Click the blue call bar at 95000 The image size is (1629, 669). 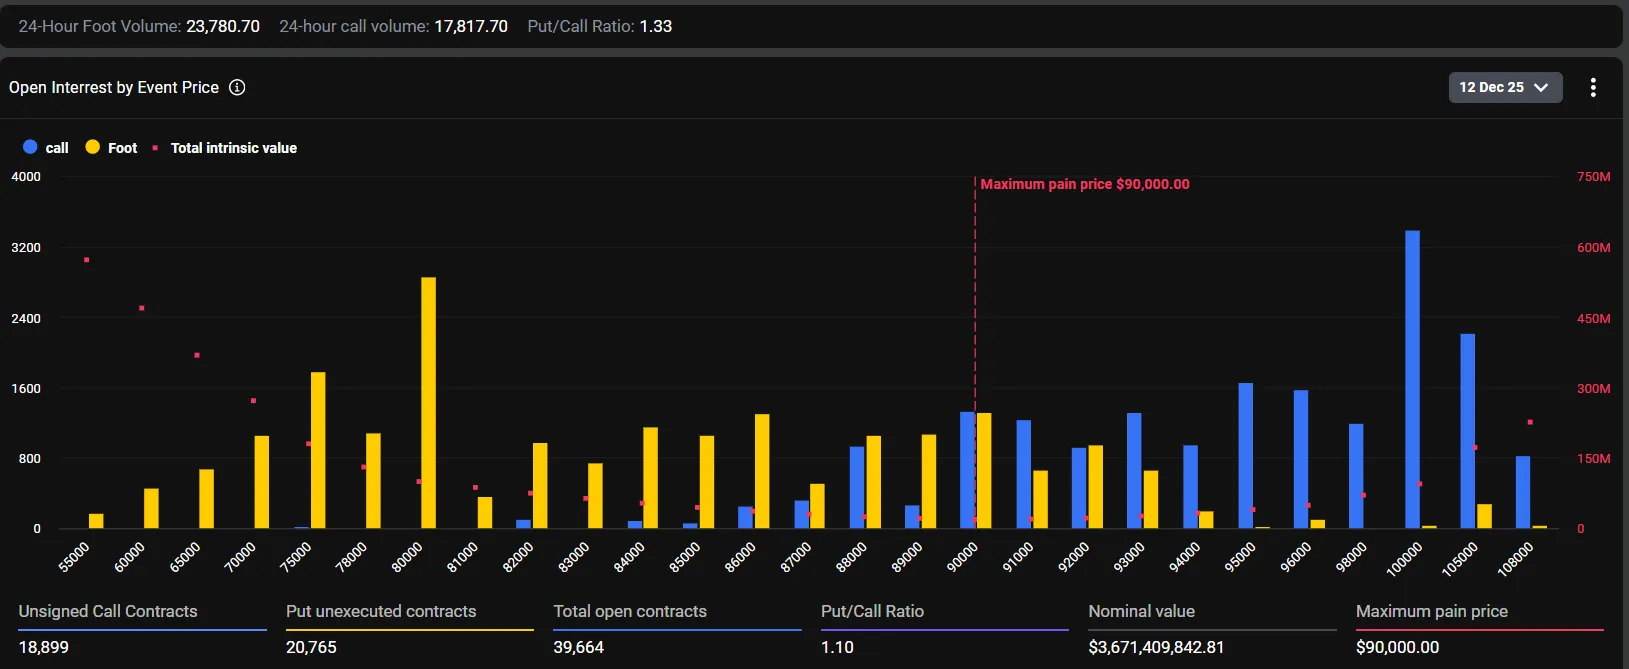(1245, 455)
